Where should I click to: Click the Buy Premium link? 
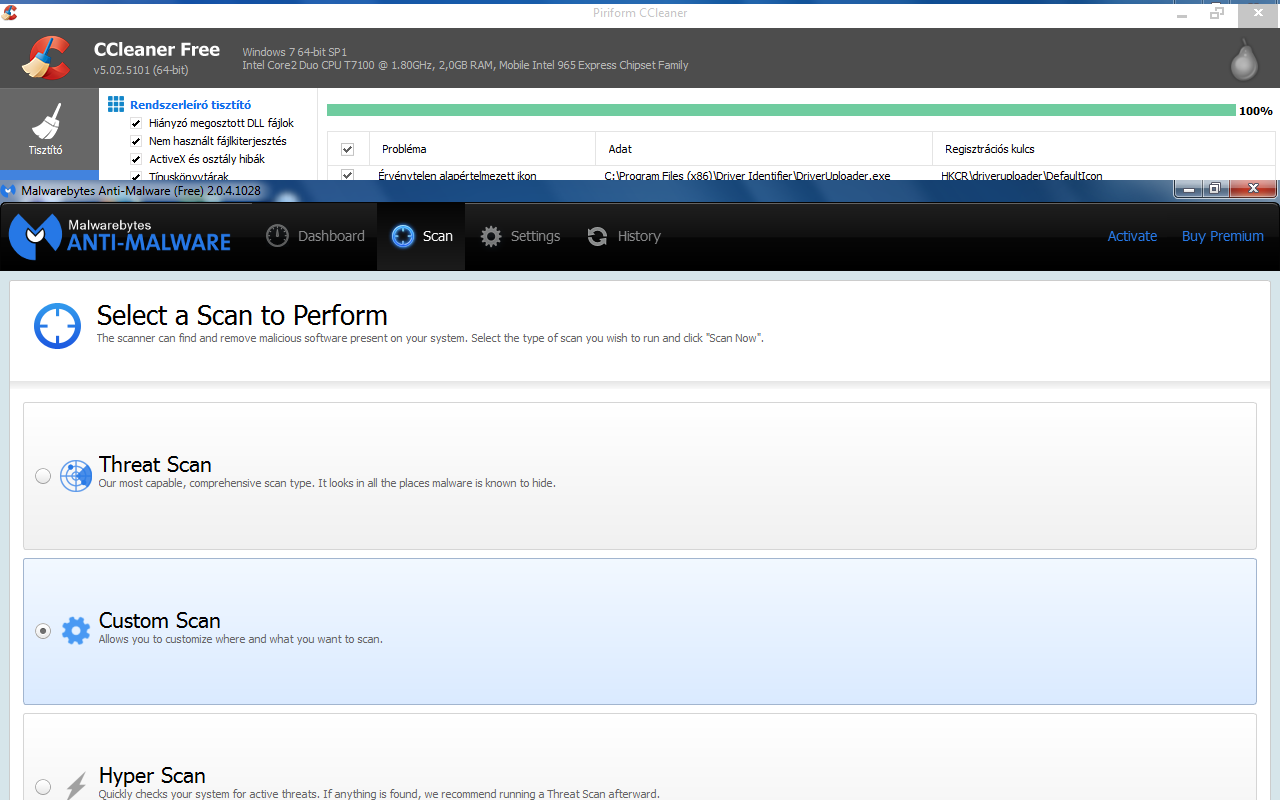(x=1222, y=236)
